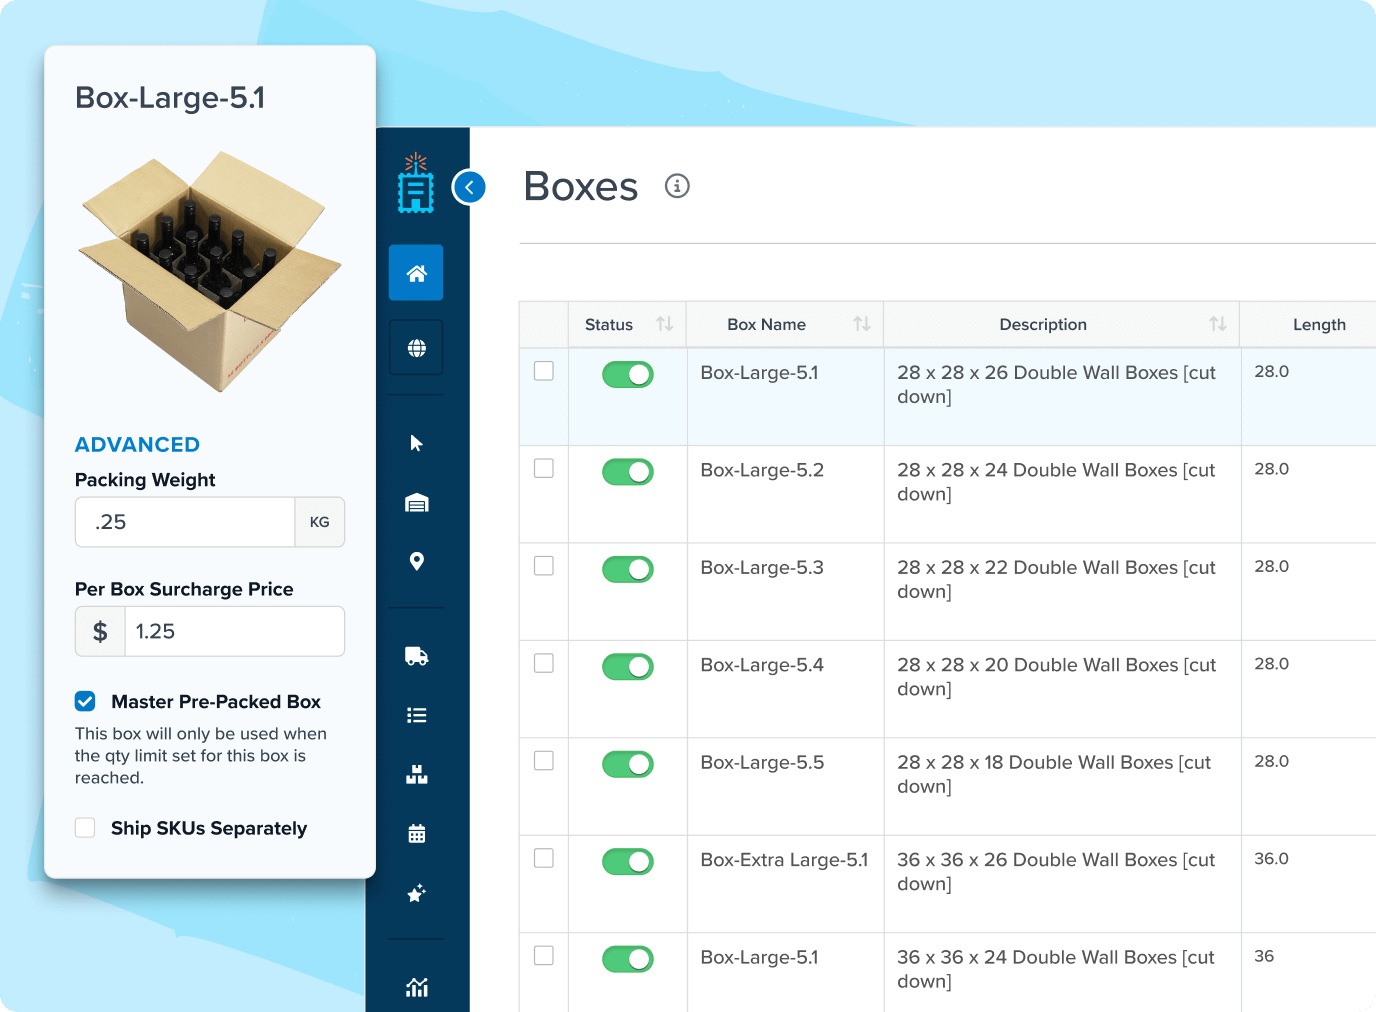The image size is (1376, 1012).
Task: Sort the table by Status column
Action: [x=664, y=324]
